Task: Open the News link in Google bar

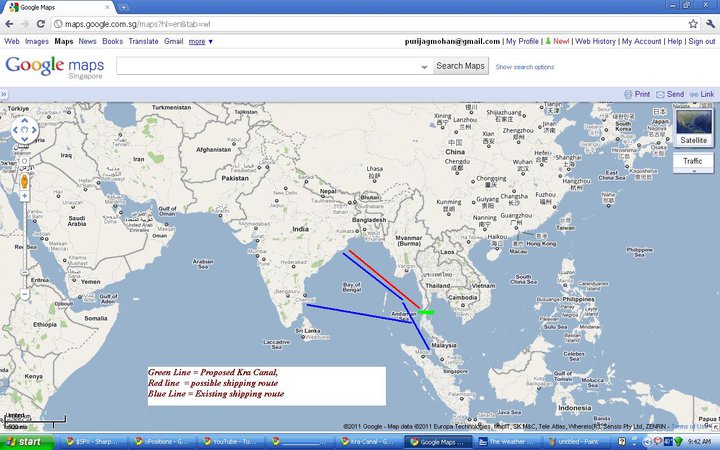Action: pos(87,41)
